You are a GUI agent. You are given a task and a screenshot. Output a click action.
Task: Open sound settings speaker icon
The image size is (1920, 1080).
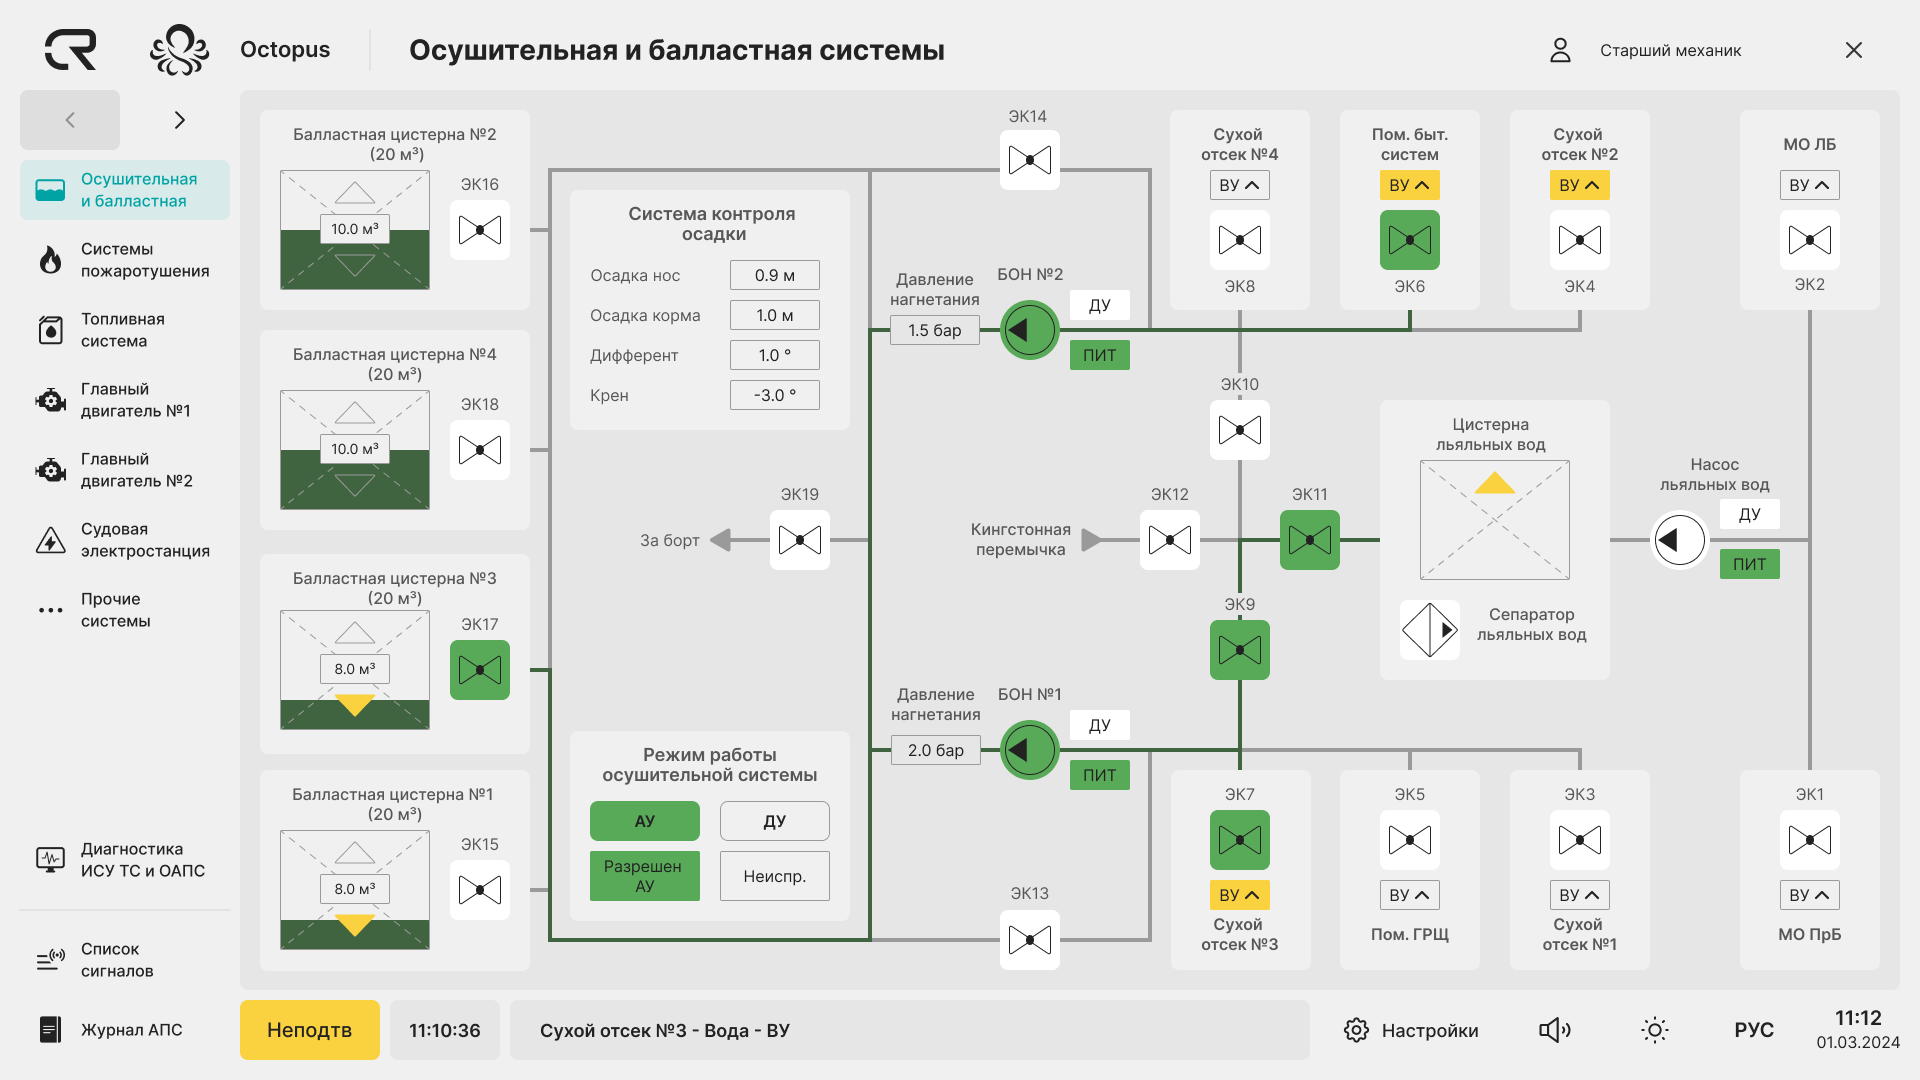[x=1555, y=1030]
